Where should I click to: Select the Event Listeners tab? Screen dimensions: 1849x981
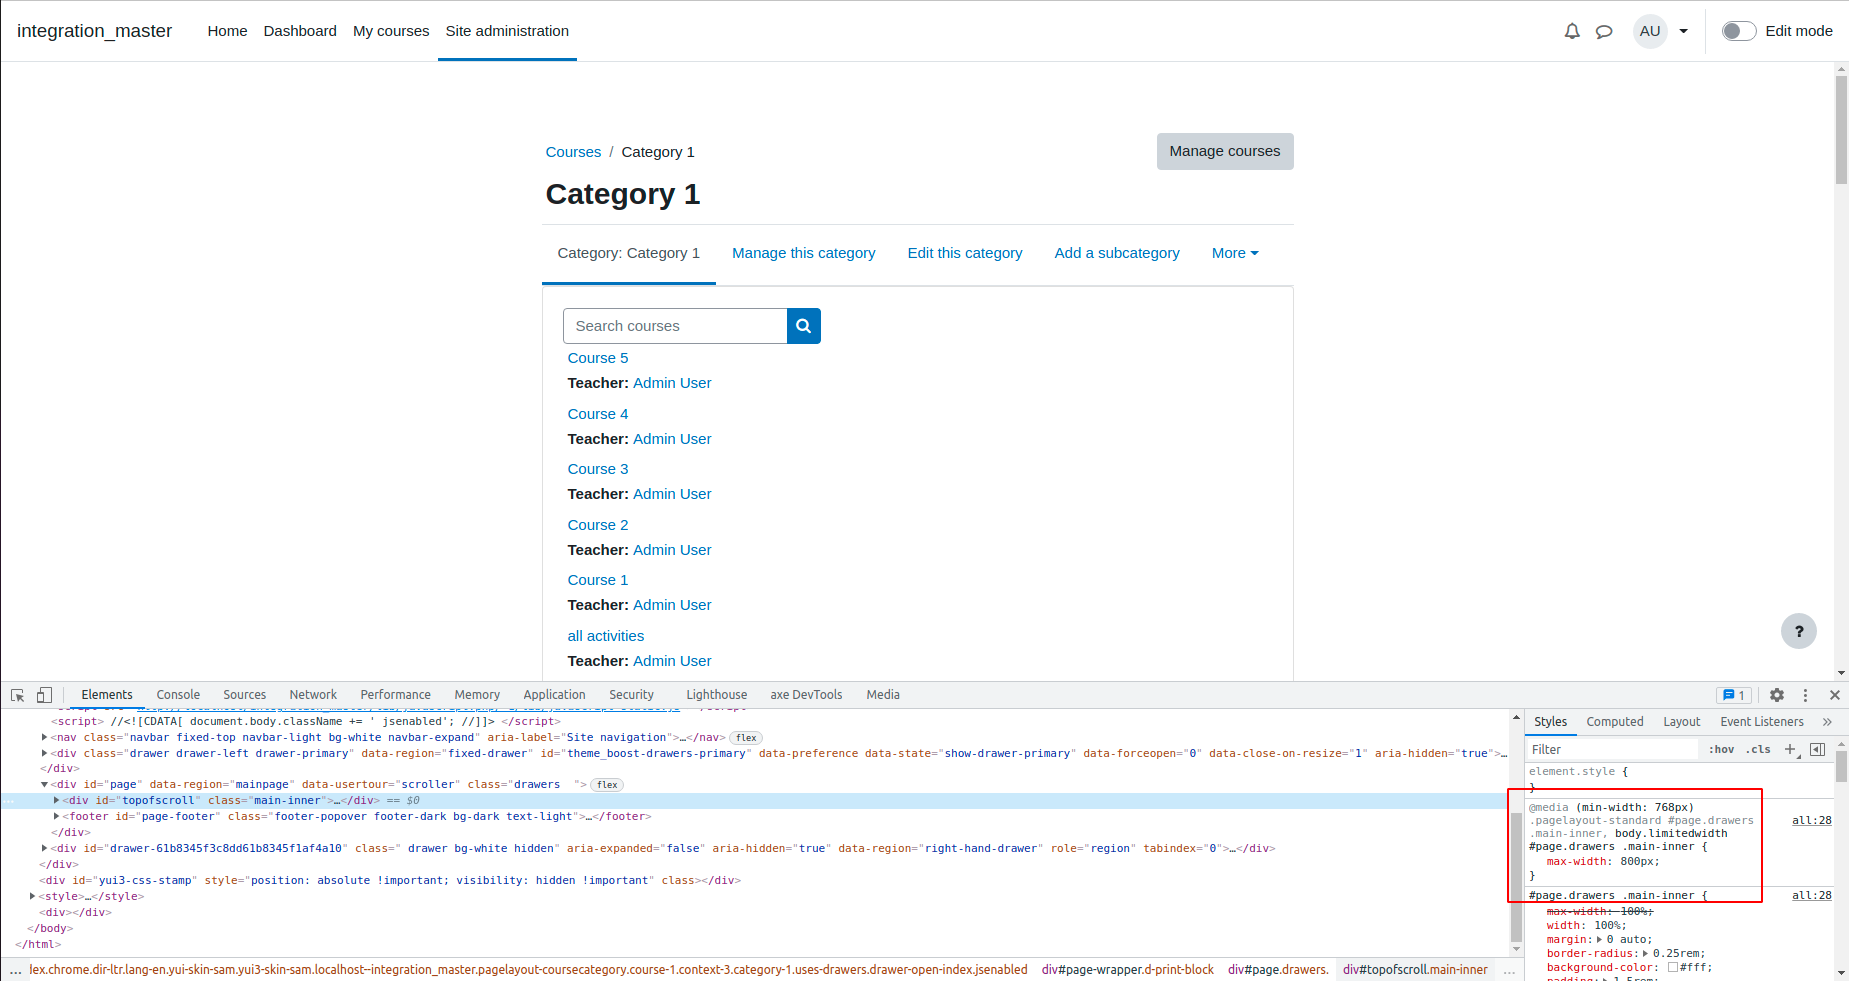coord(1761,722)
